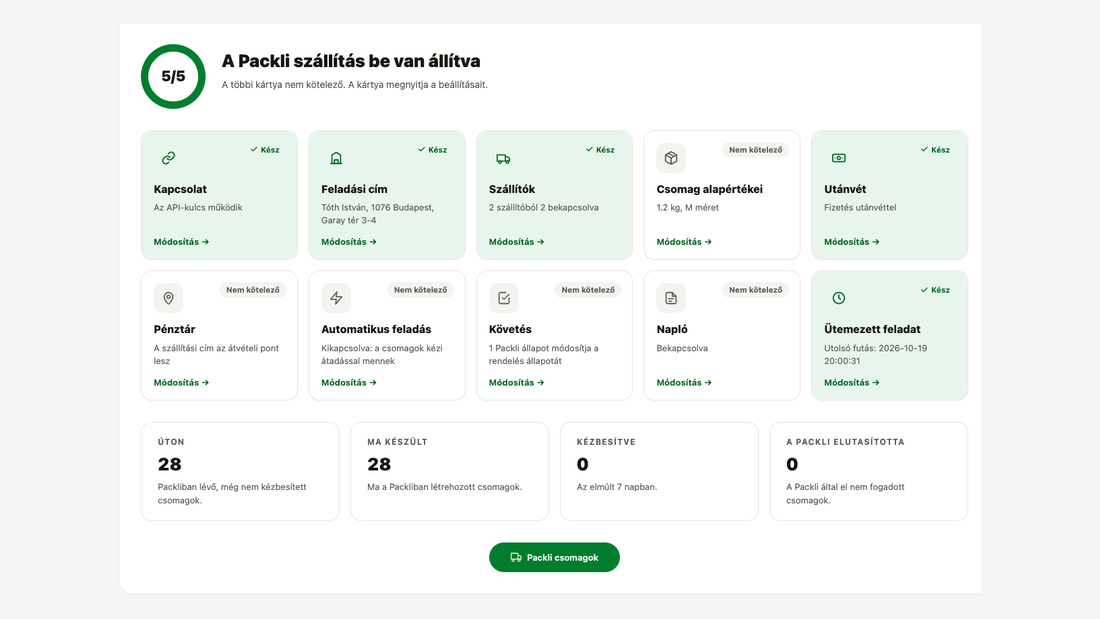Open Módosítás link under Napló
Screen dimensions: 1100x619
tap(684, 382)
